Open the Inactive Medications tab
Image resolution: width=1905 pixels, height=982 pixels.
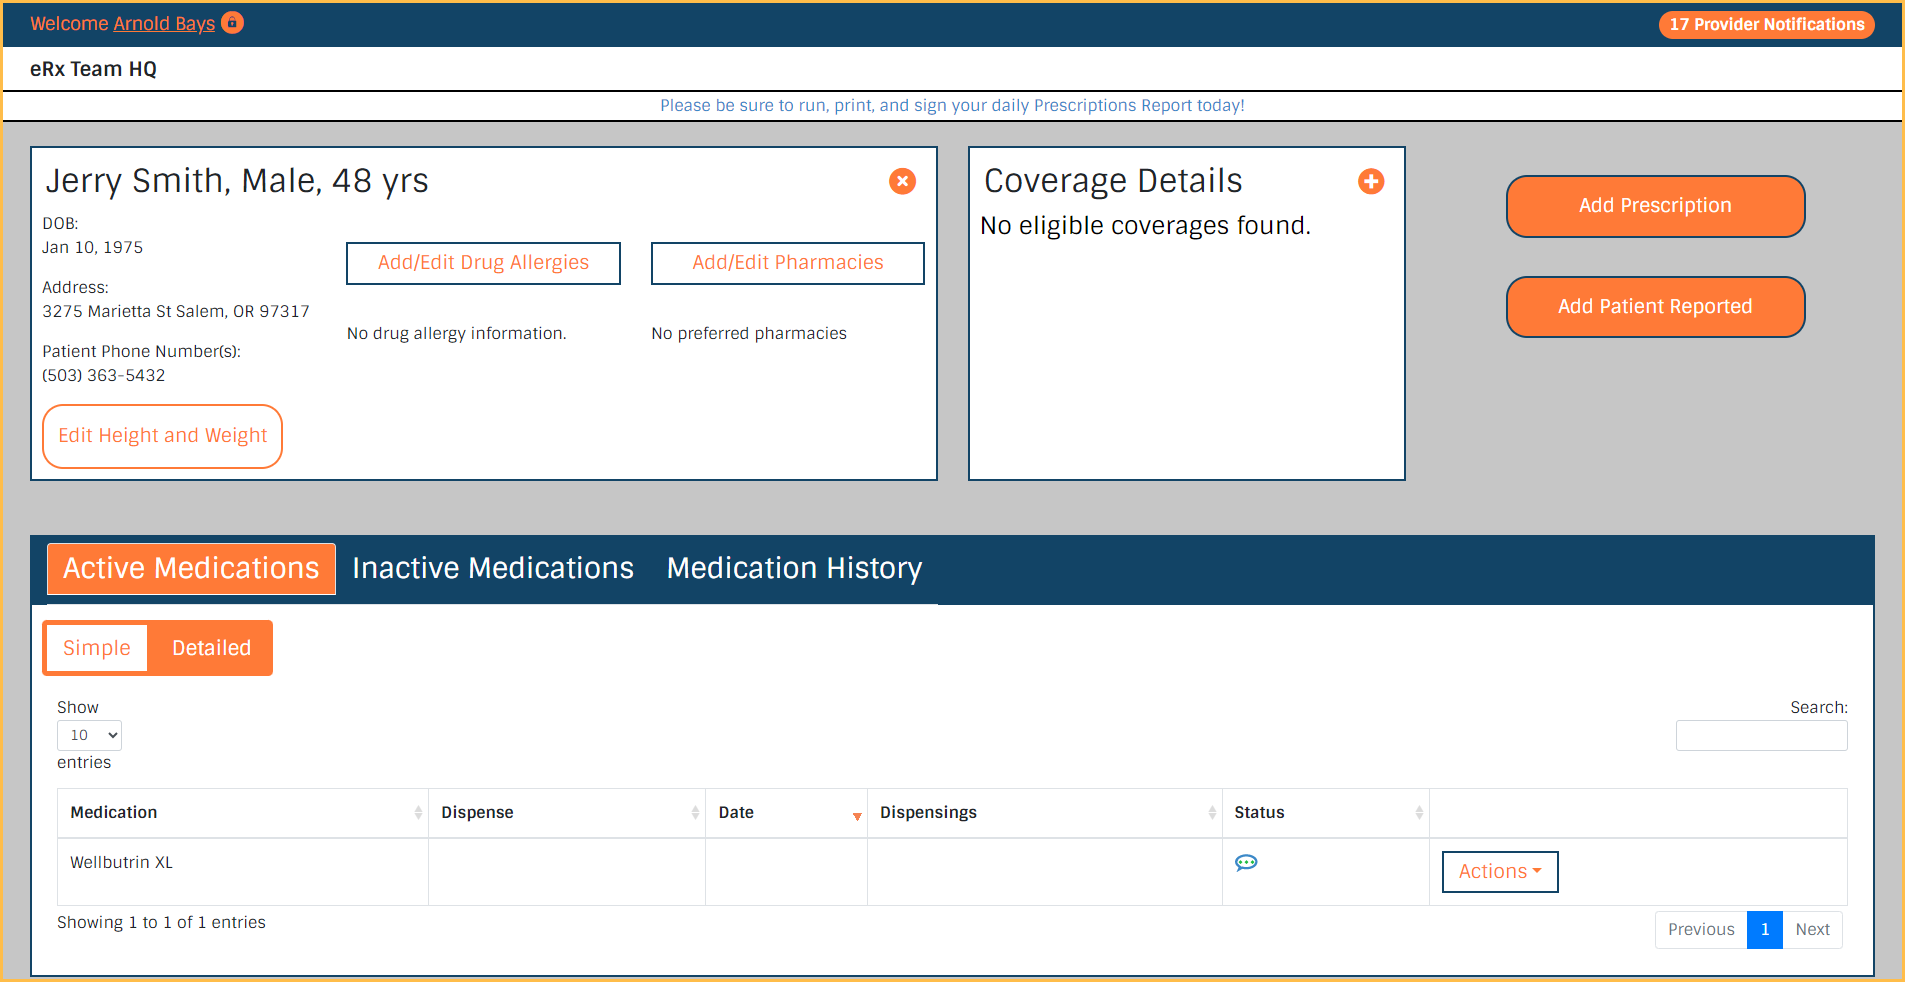493,568
